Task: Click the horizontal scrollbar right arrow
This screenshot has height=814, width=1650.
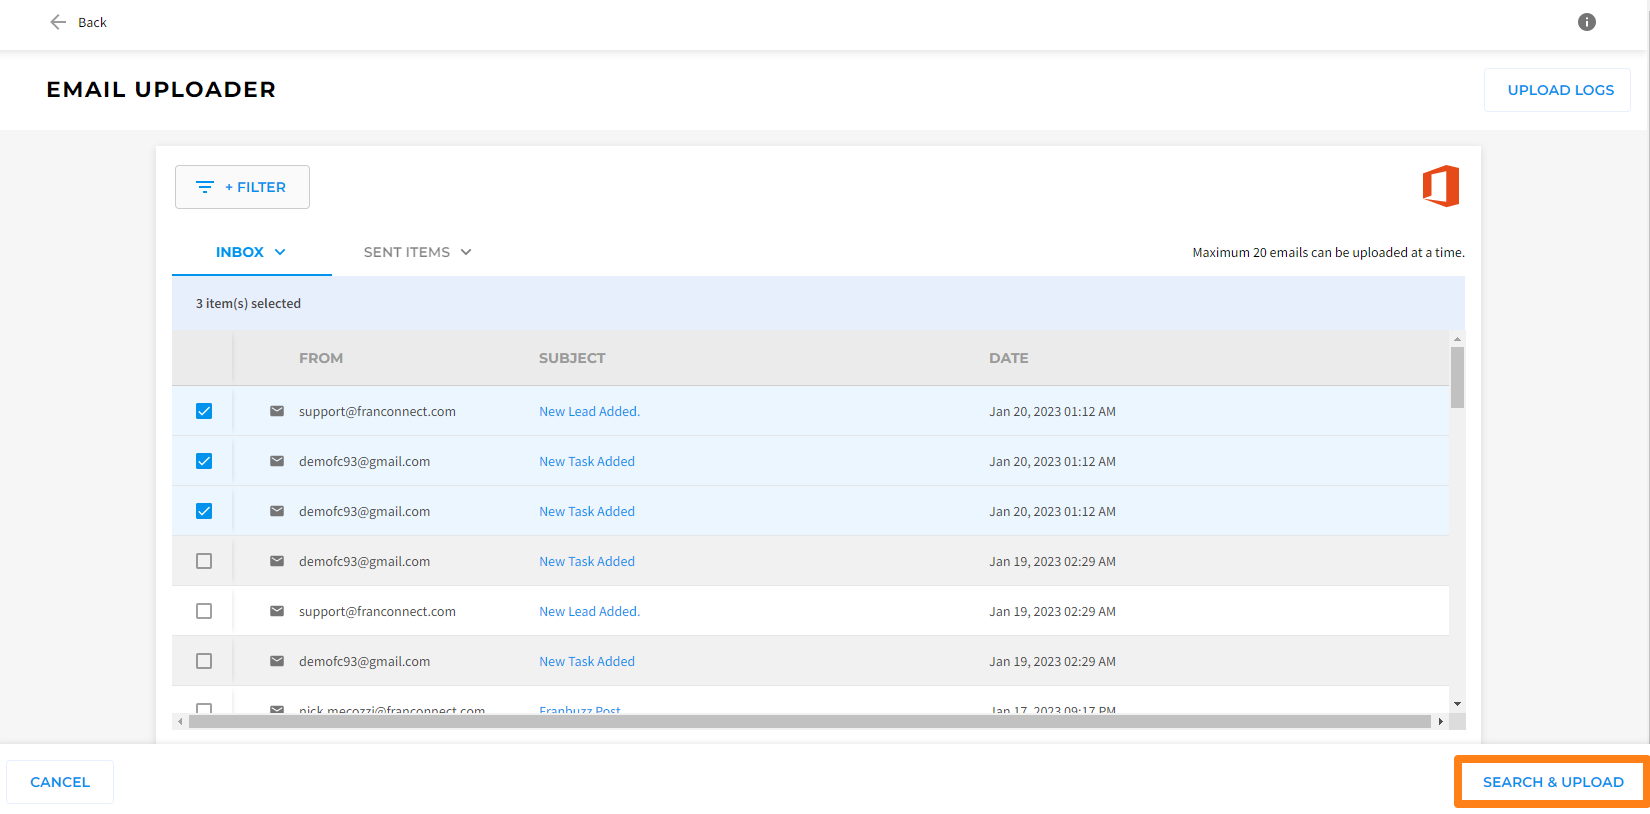Action: point(1440,721)
